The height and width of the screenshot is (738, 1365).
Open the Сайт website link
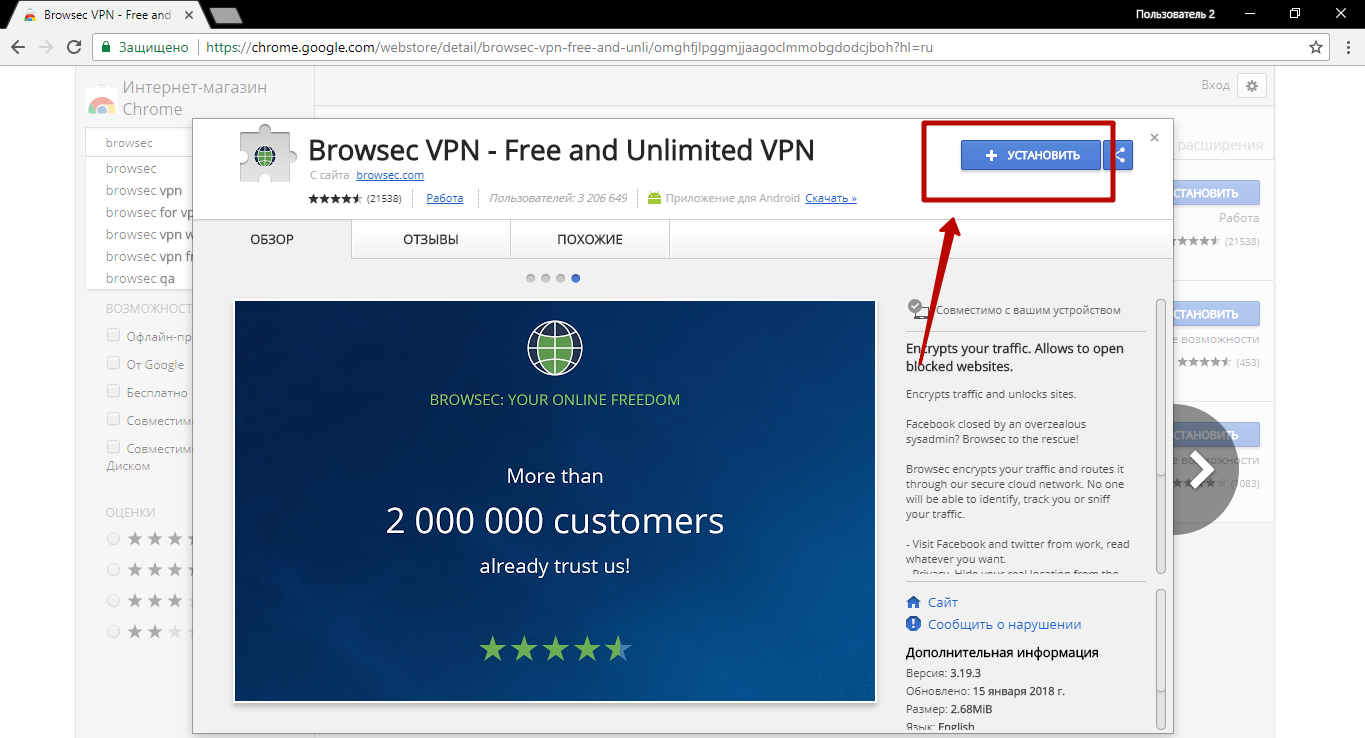943,602
